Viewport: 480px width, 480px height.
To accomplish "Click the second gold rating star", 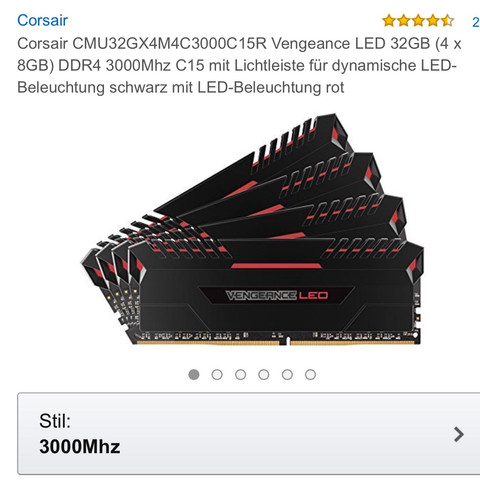I will pos(403,21).
